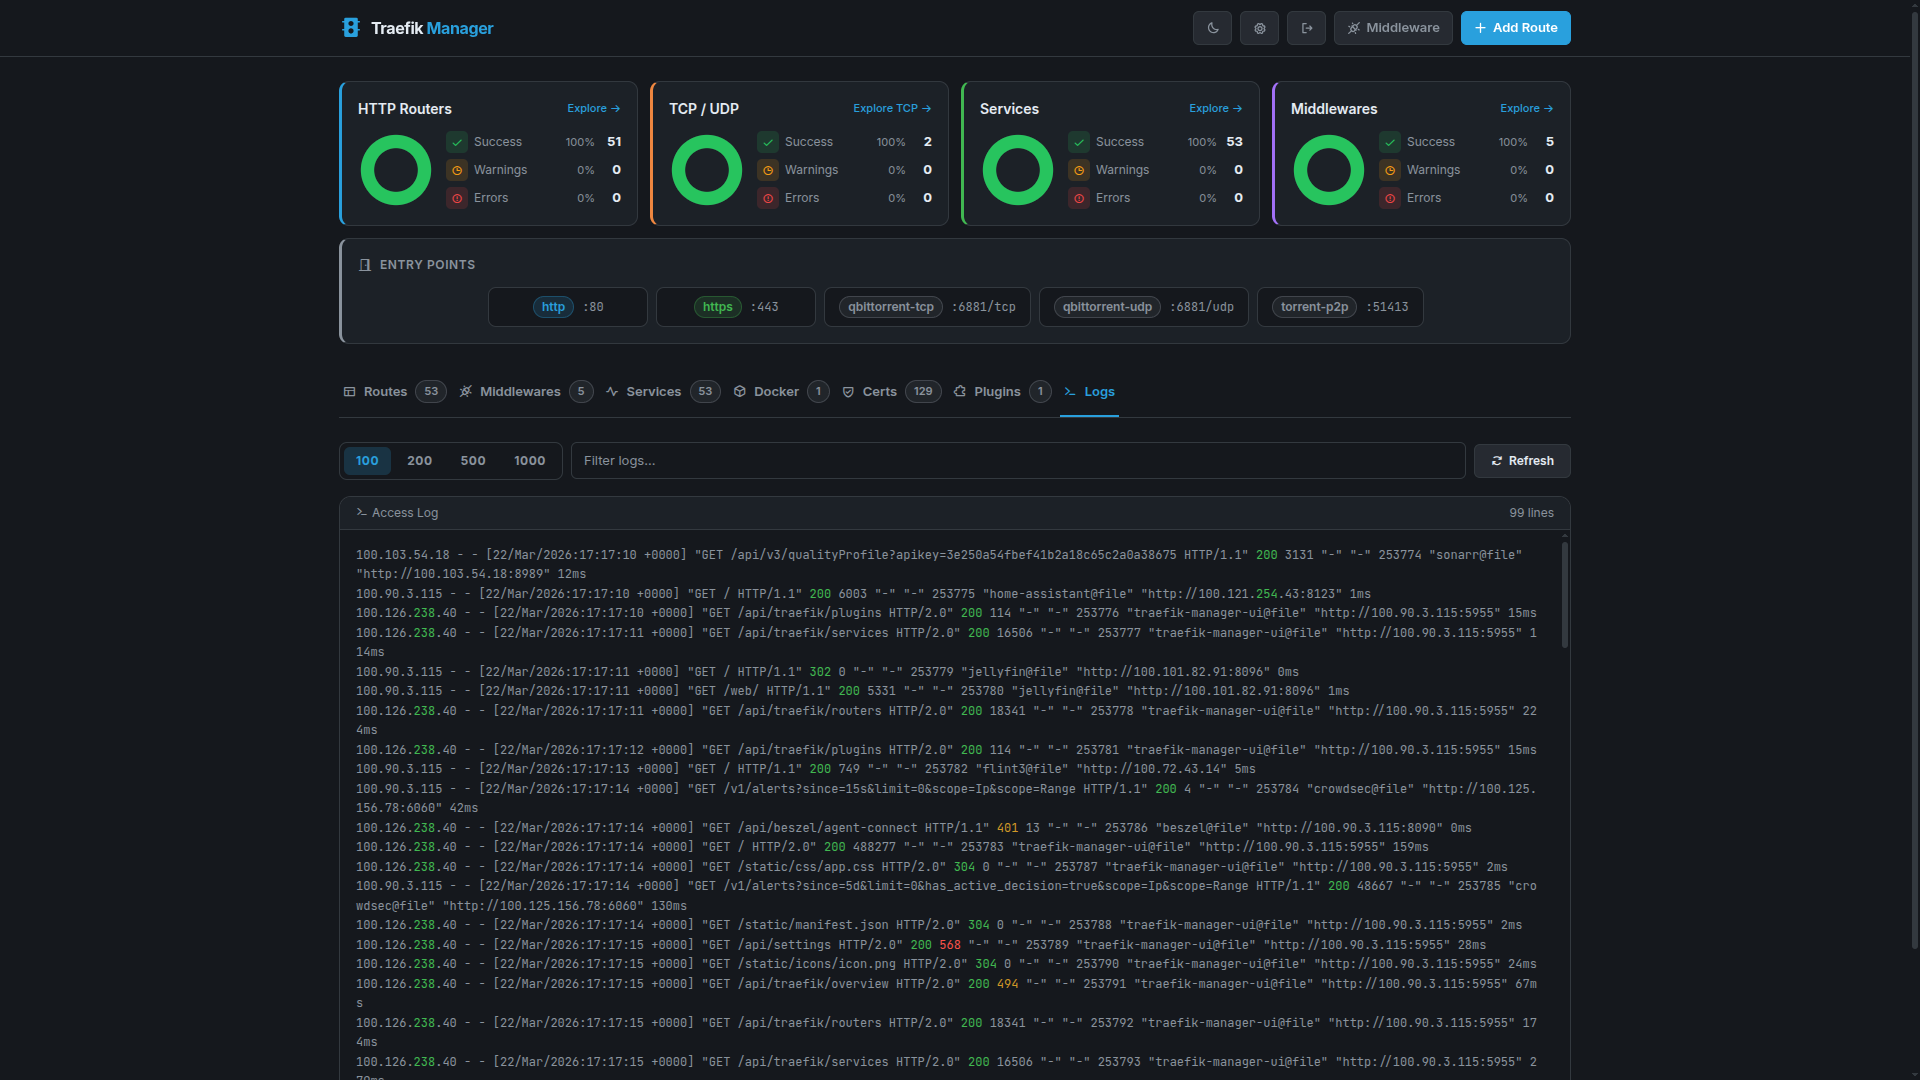This screenshot has width=1920, height=1080.
Task: Click Middlewares Errors alert icon
Action: (1390, 198)
